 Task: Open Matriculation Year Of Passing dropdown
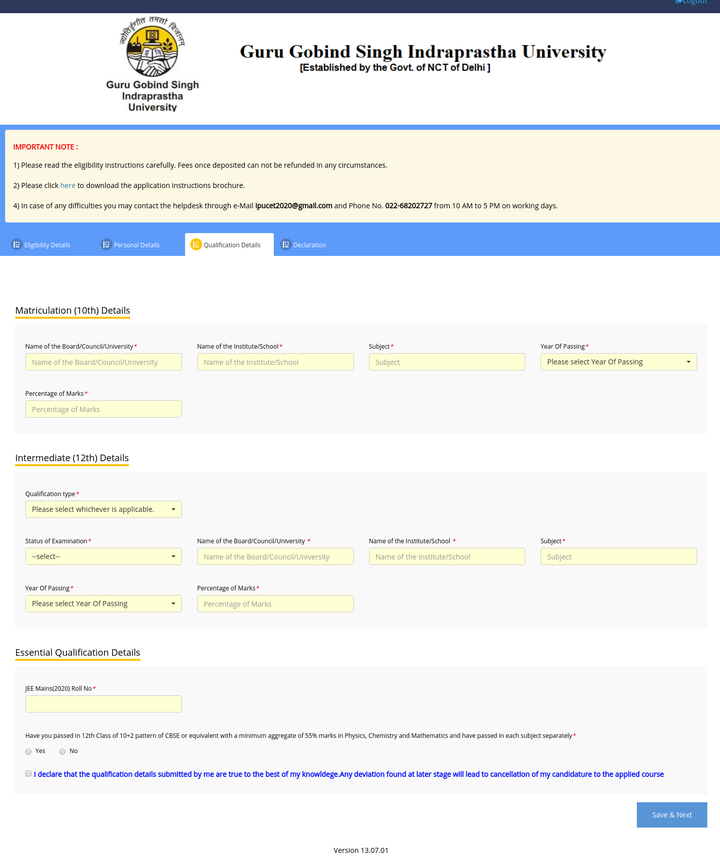point(619,362)
